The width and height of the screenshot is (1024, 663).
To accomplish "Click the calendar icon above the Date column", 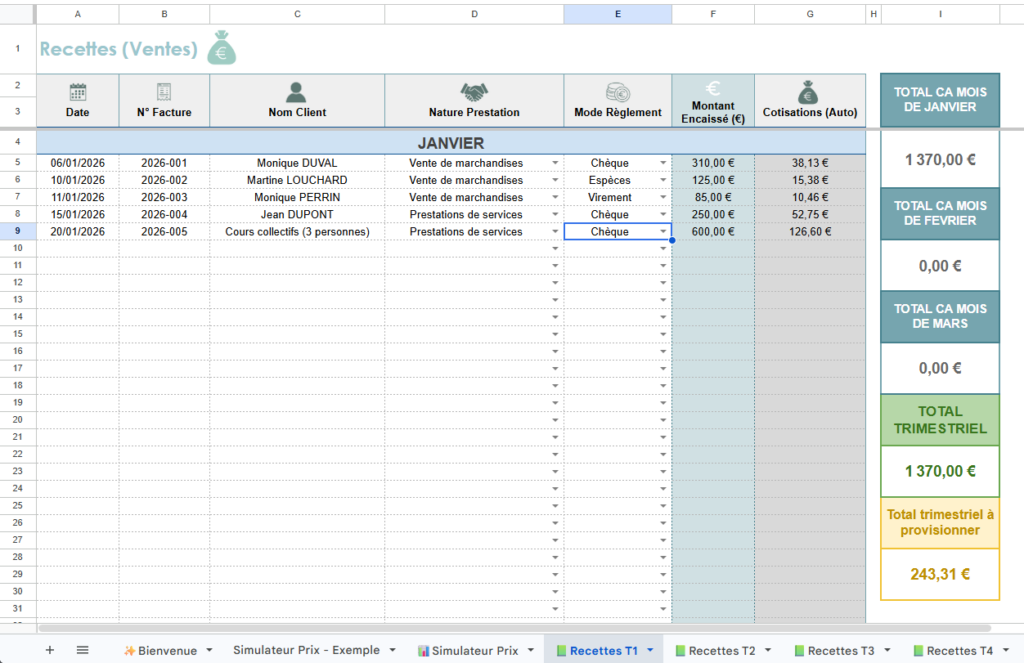I will [77, 90].
